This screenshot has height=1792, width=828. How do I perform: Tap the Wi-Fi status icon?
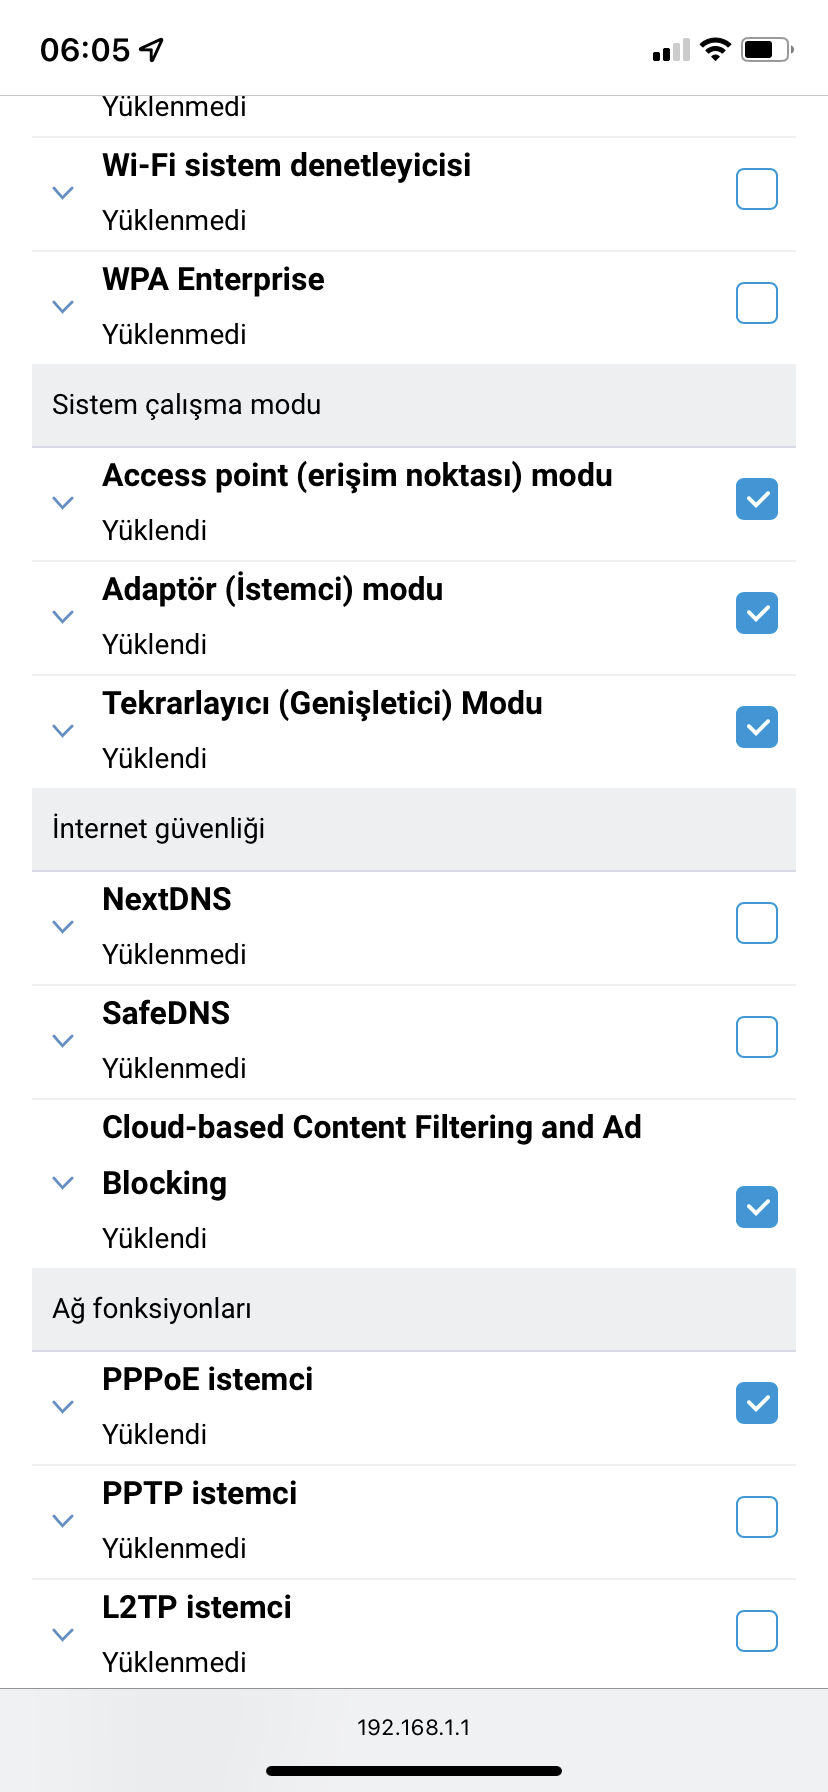(x=715, y=49)
